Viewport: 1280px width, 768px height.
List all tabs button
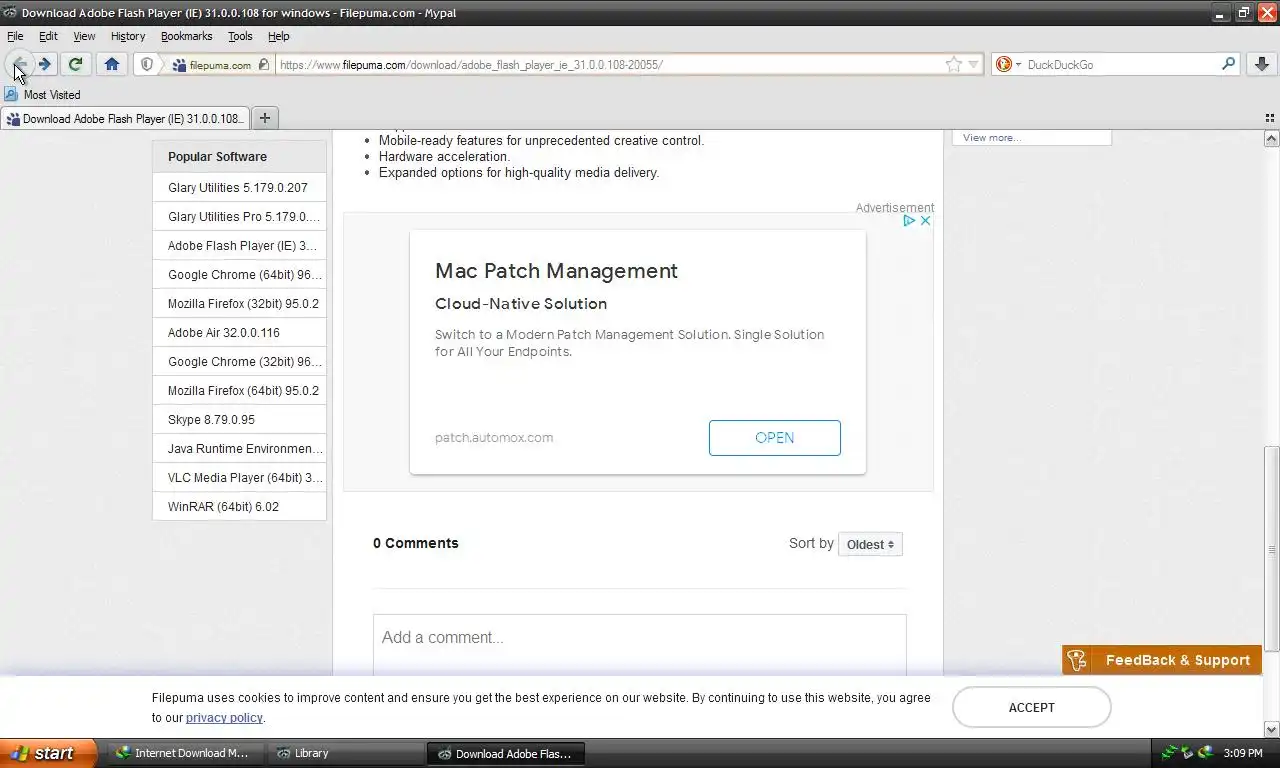tap(1270, 118)
